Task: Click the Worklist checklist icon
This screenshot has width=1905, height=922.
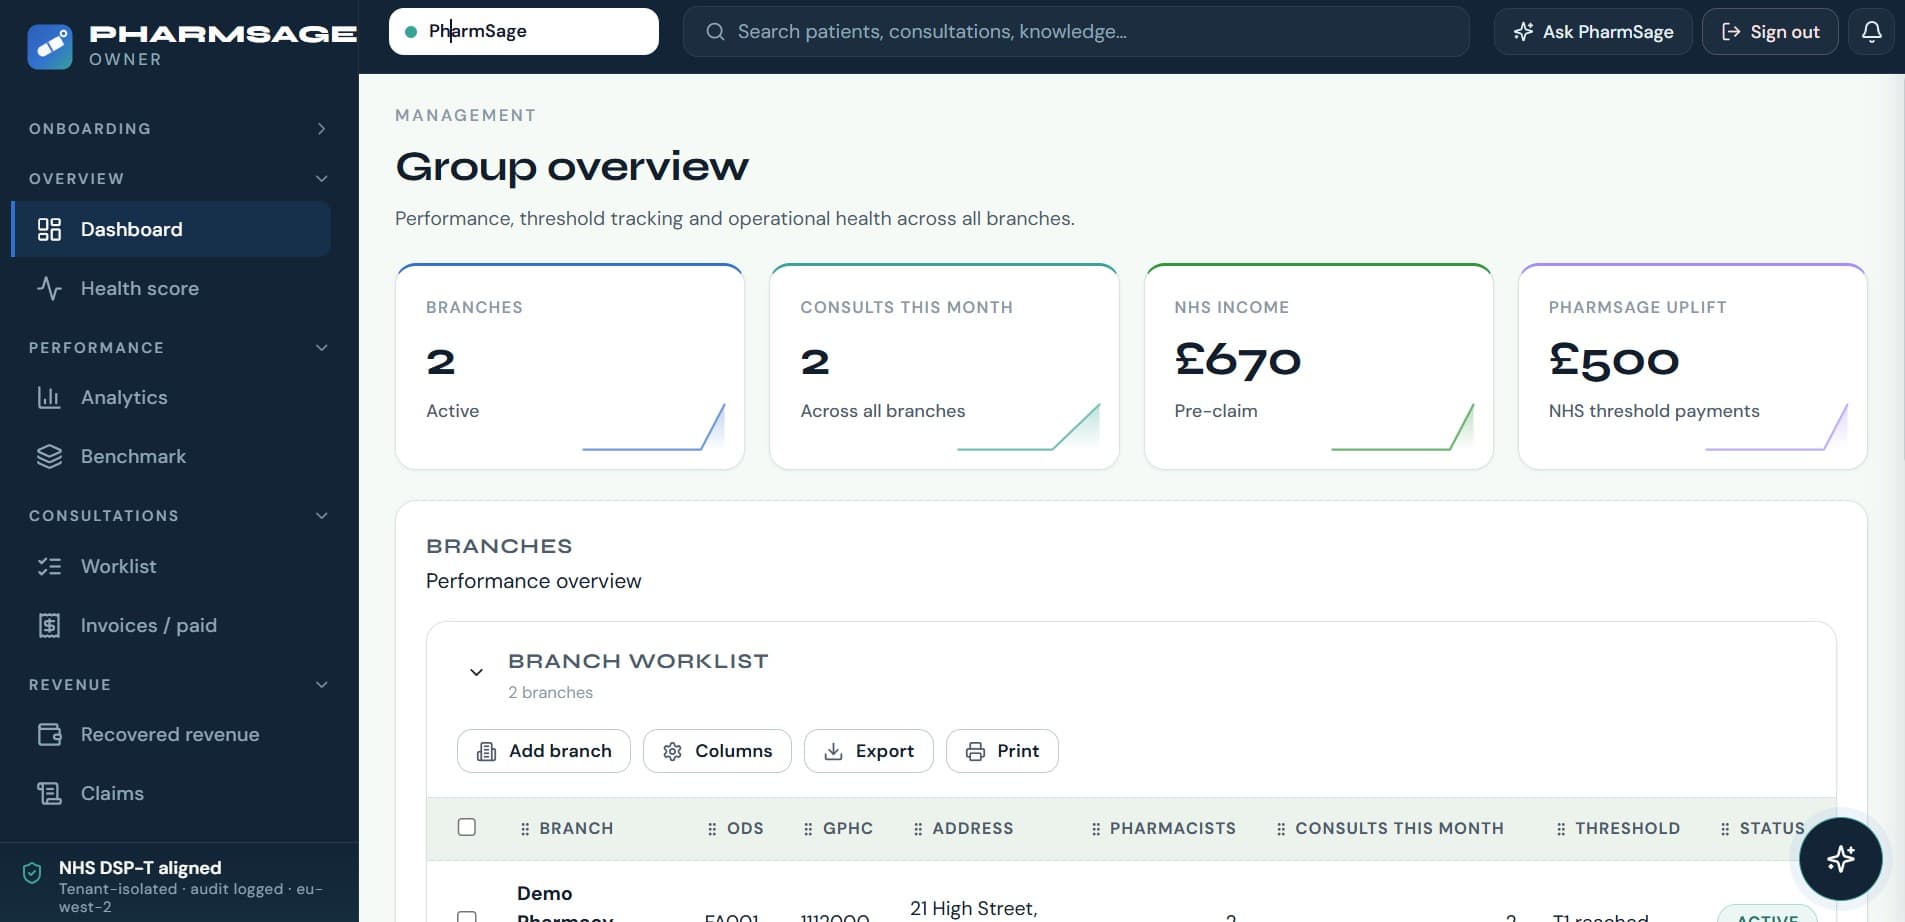Action: coord(49,566)
